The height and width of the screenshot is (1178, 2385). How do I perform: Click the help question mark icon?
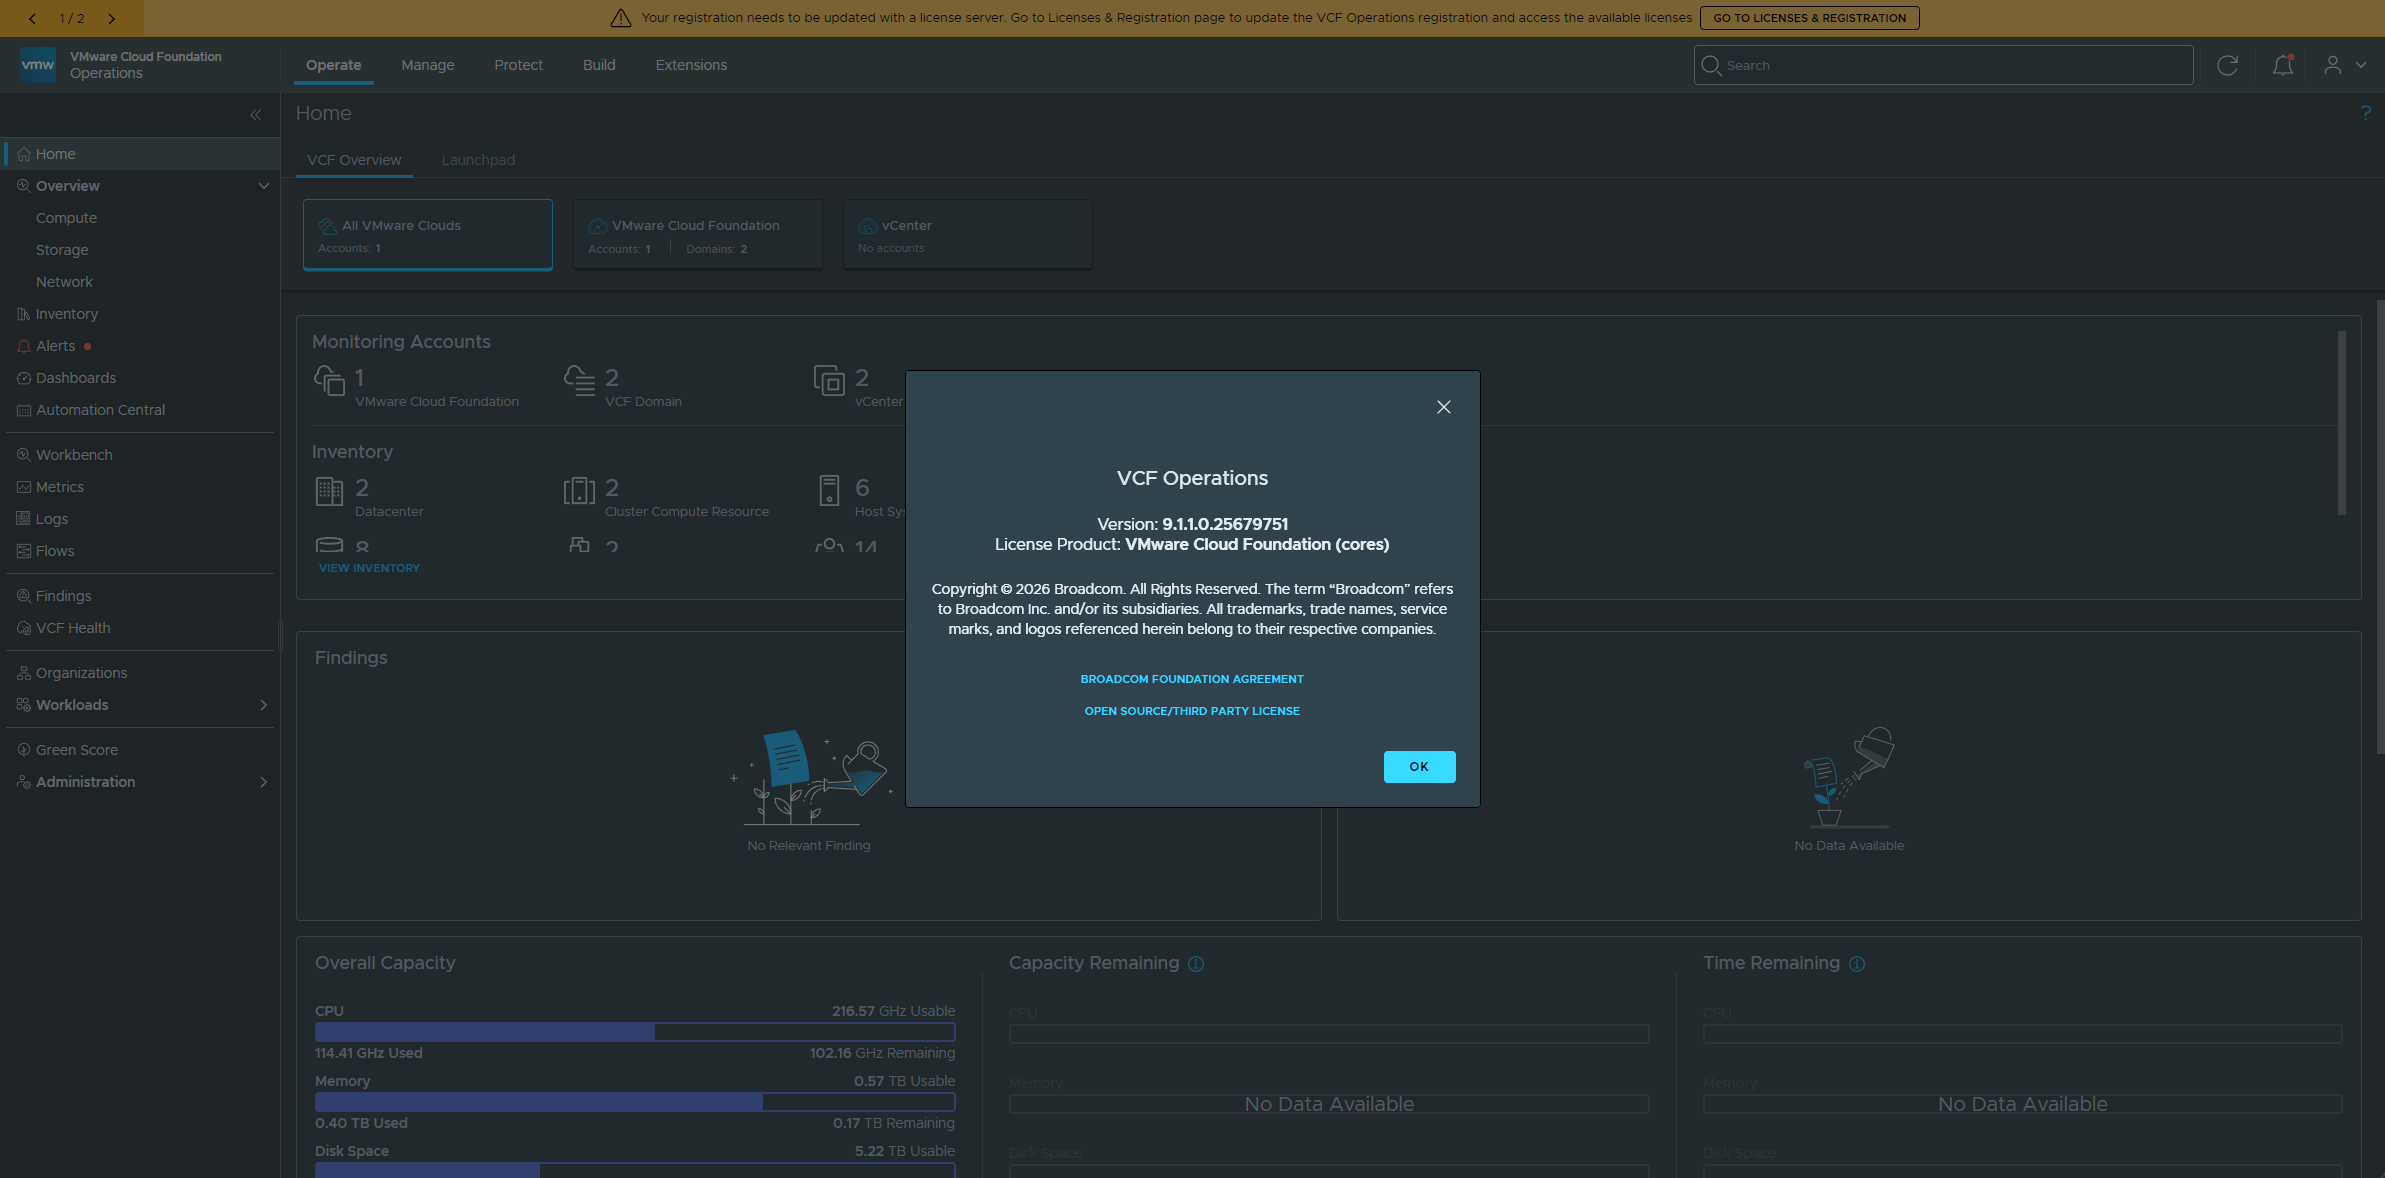click(x=2365, y=113)
